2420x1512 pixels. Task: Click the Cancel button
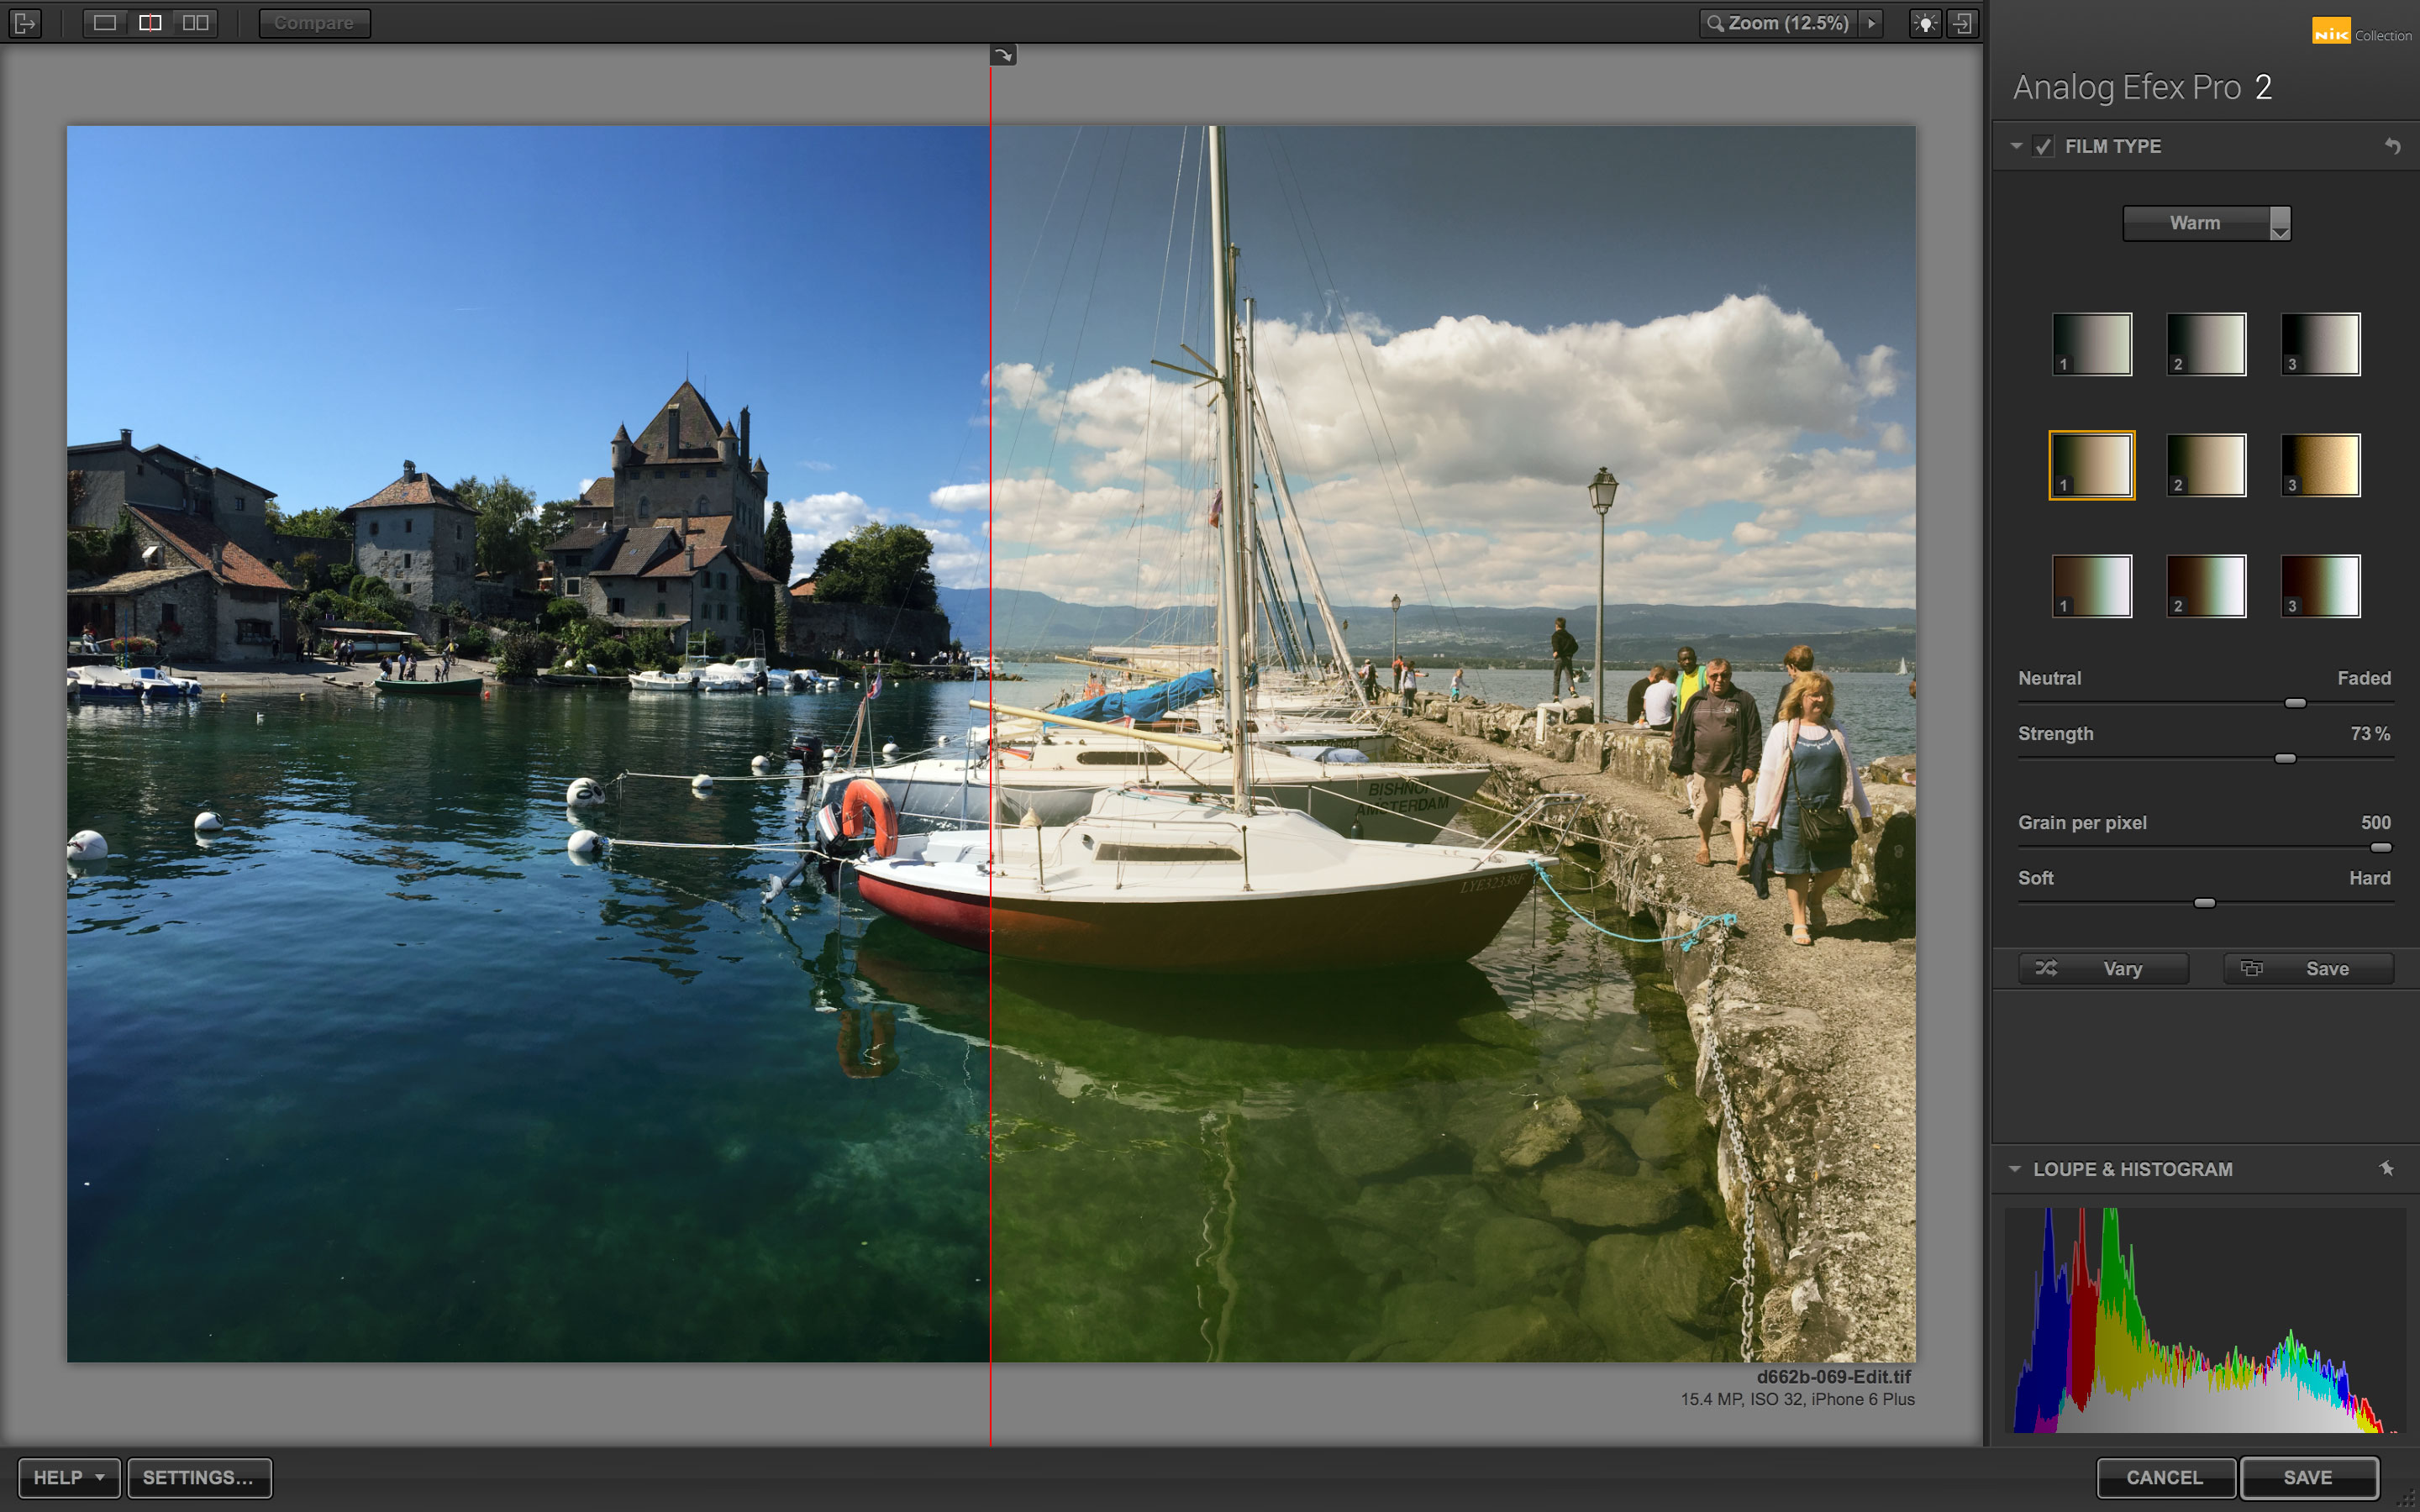2164,1477
